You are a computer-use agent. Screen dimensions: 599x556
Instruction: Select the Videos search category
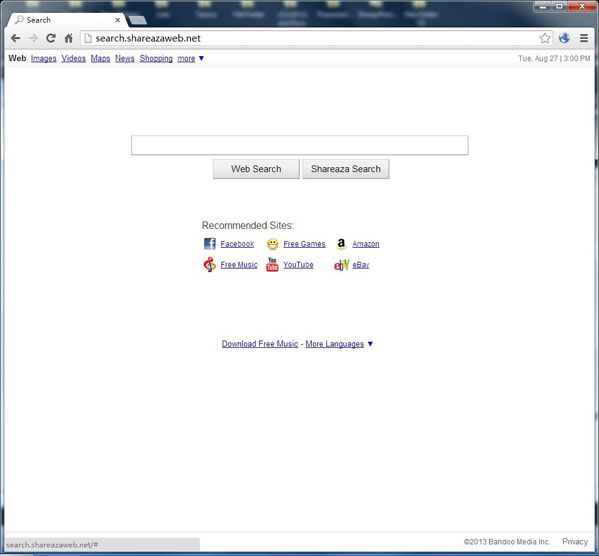pos(74,58)
